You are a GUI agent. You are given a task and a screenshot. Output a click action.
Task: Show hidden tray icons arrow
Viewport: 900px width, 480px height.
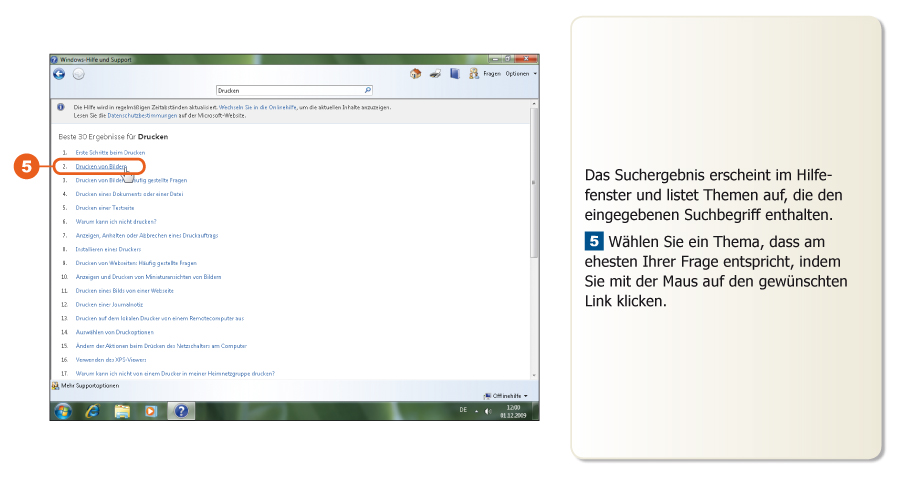[x=475, y=411]
